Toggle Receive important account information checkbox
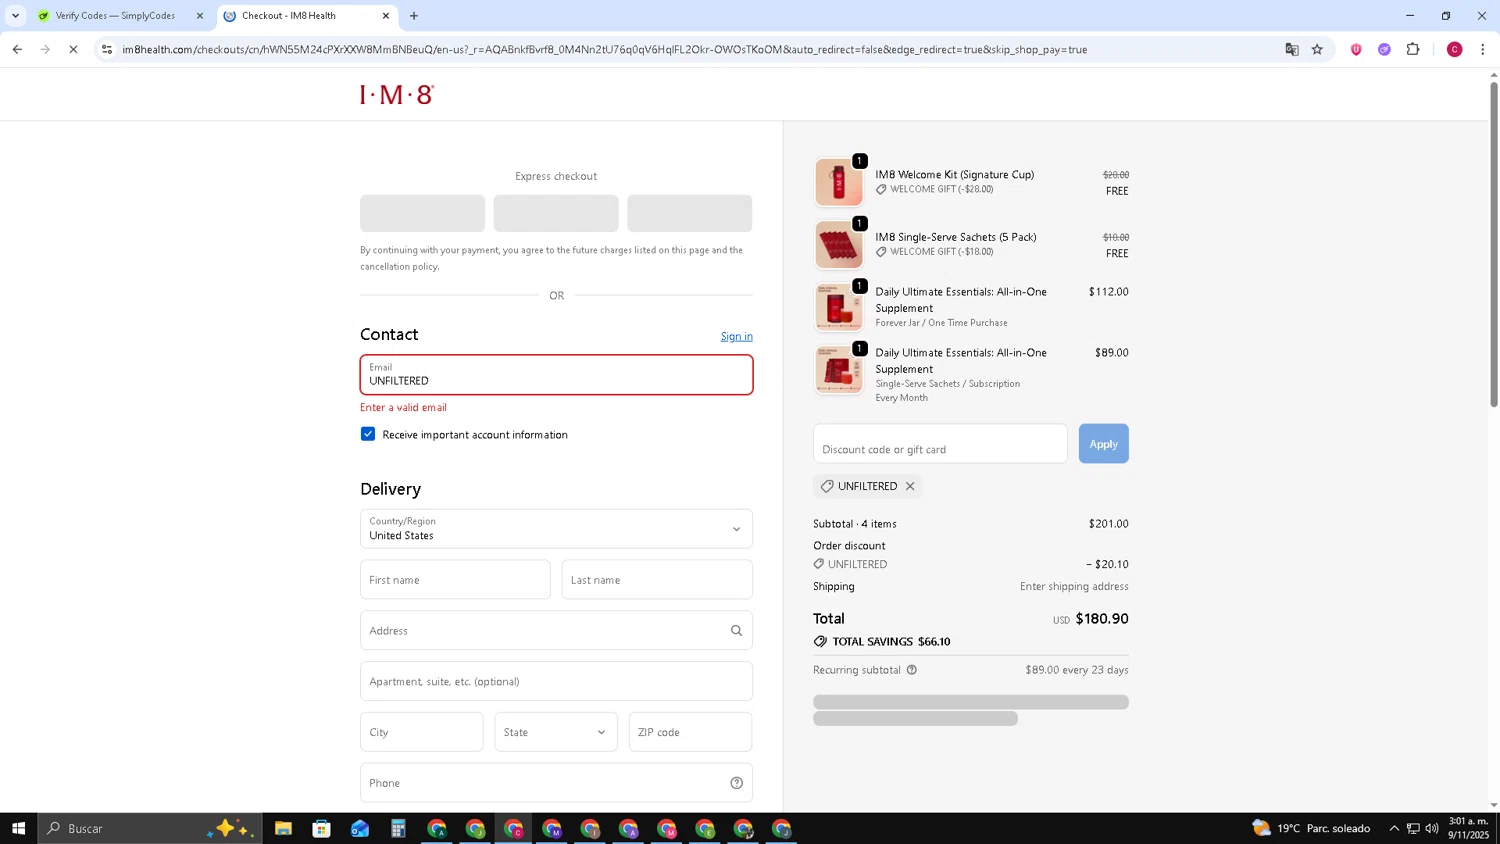1500x844 pixels. pos(368,434)
